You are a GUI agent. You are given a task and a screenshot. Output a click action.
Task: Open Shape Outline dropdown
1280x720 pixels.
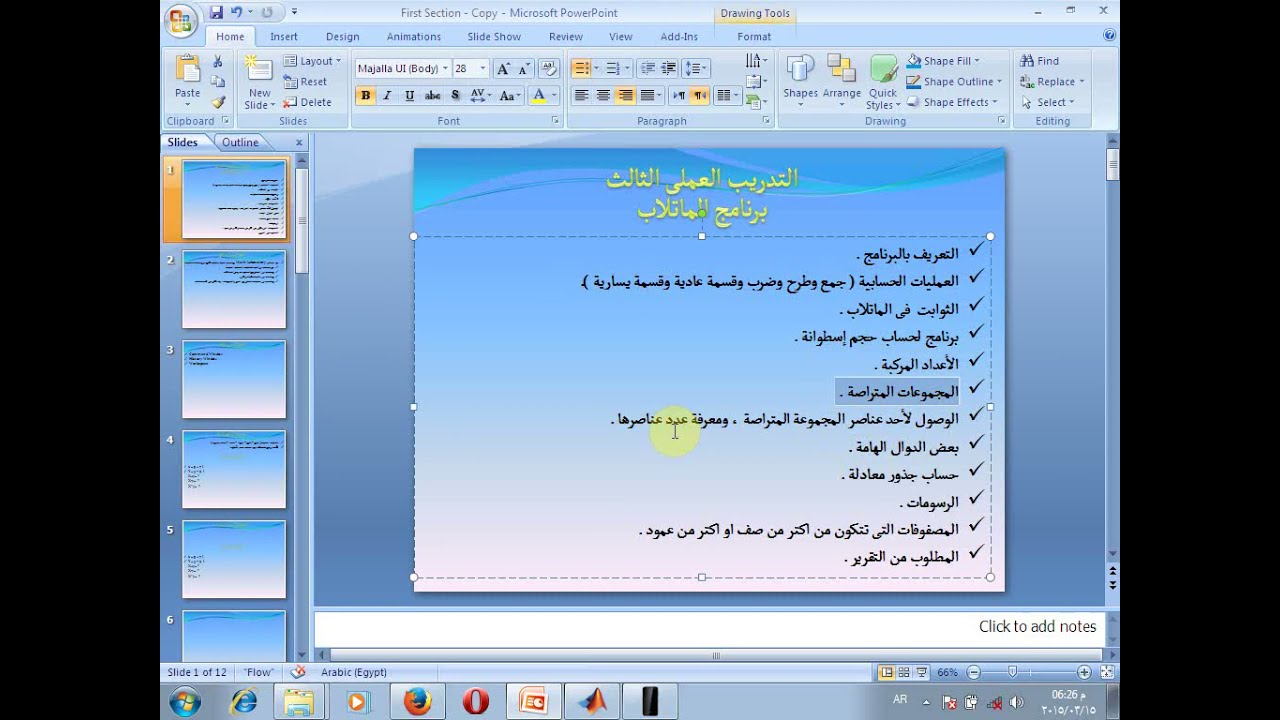(954, 82)
